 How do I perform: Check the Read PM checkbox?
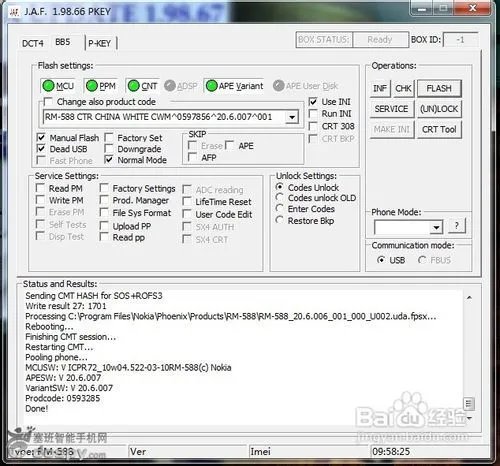[x=40, y=188]
